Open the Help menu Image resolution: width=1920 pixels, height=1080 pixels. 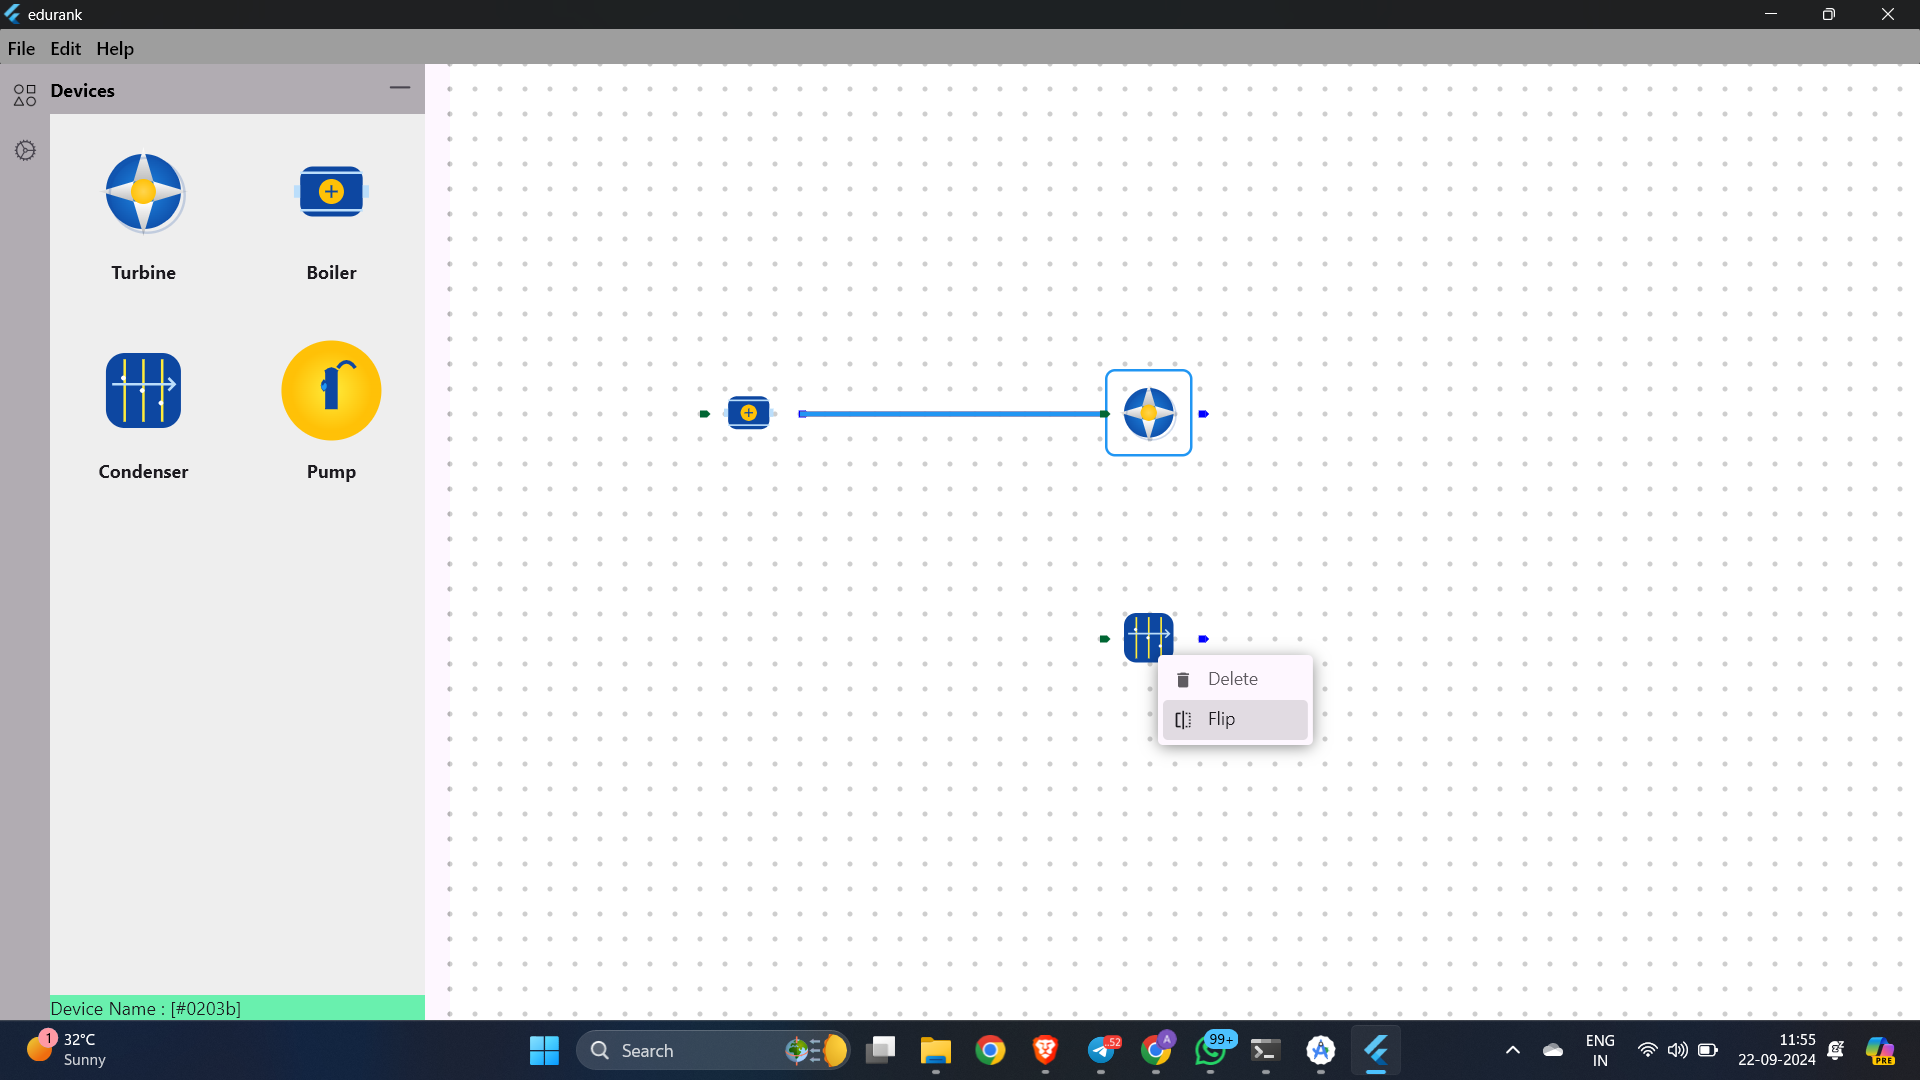(x=115, y=48)
